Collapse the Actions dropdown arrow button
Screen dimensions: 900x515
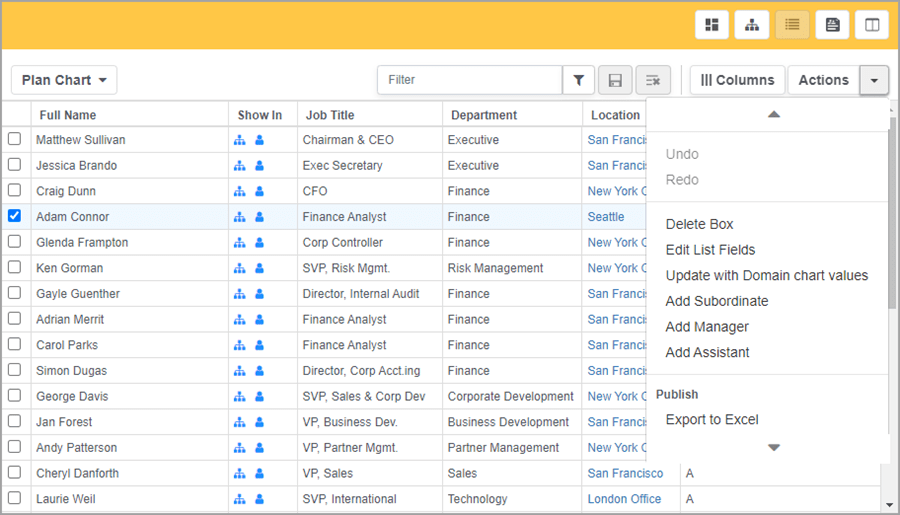click(x=874, y=80)
